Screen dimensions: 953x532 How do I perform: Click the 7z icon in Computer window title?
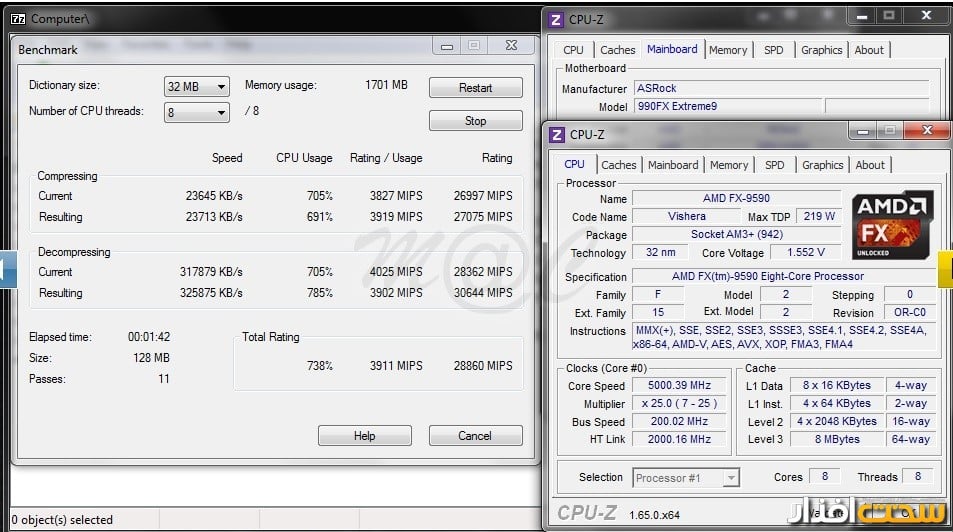[18, 19]
